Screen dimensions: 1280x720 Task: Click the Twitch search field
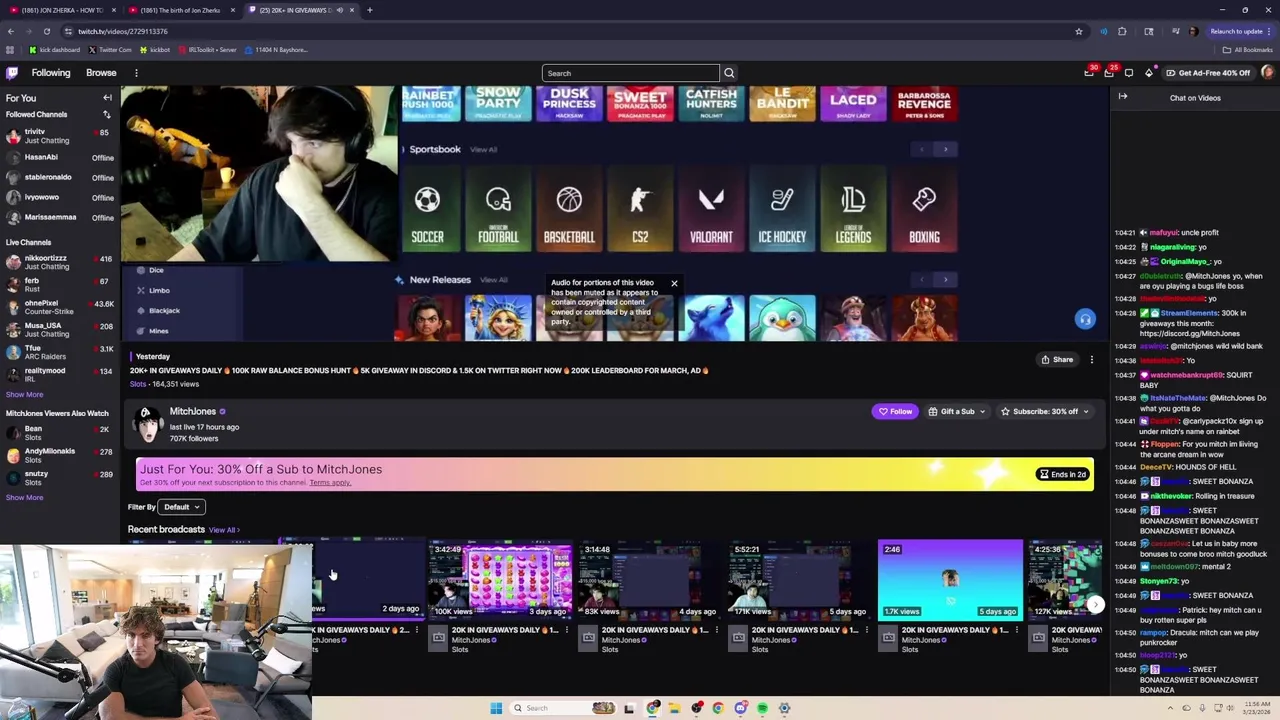[x=631, y=73]
